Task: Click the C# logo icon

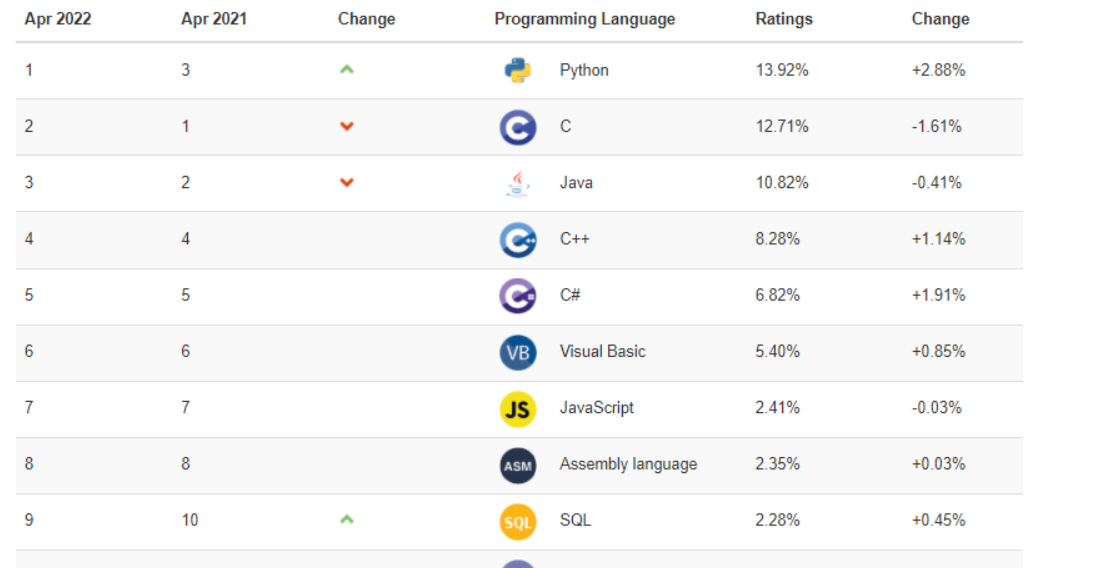Action: click(x=518, y=295)
